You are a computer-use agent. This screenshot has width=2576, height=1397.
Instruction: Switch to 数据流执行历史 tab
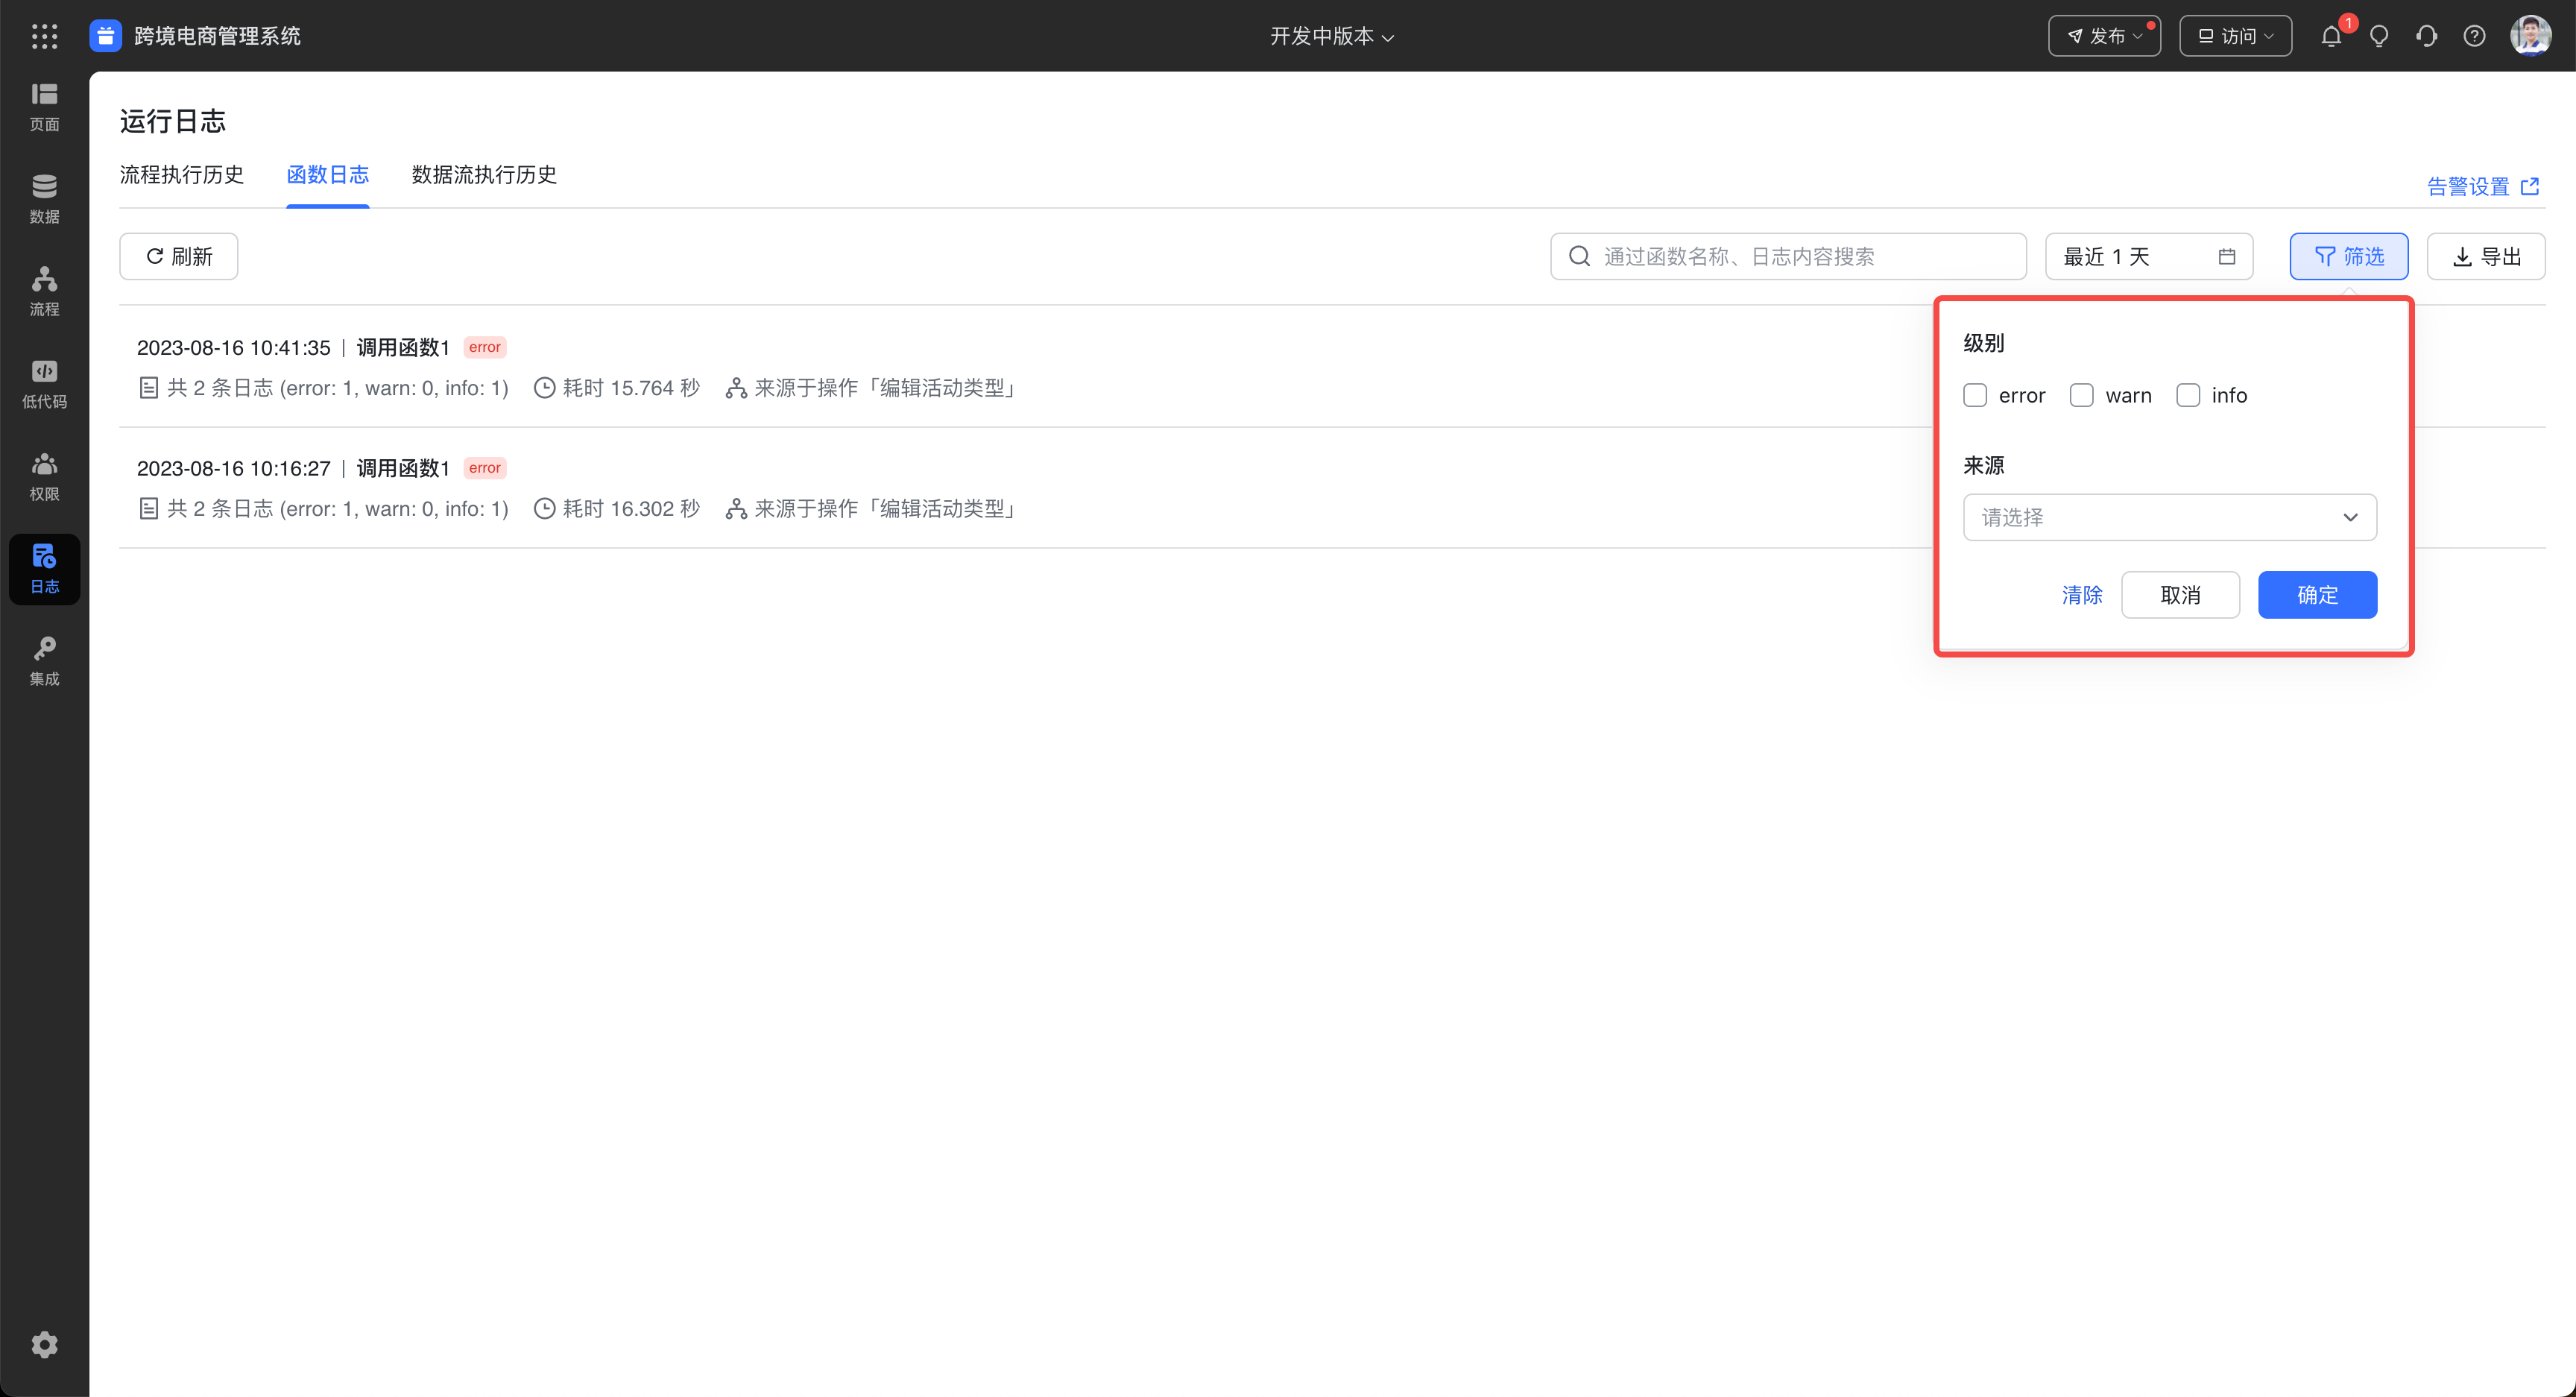pyautogui.click(x=484, y=175)
